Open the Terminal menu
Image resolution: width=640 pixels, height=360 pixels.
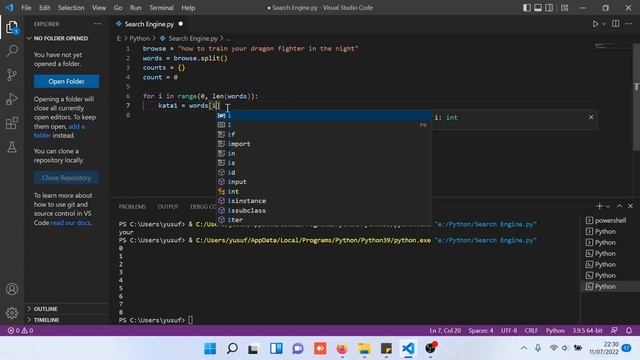click(x=161, y=8)
